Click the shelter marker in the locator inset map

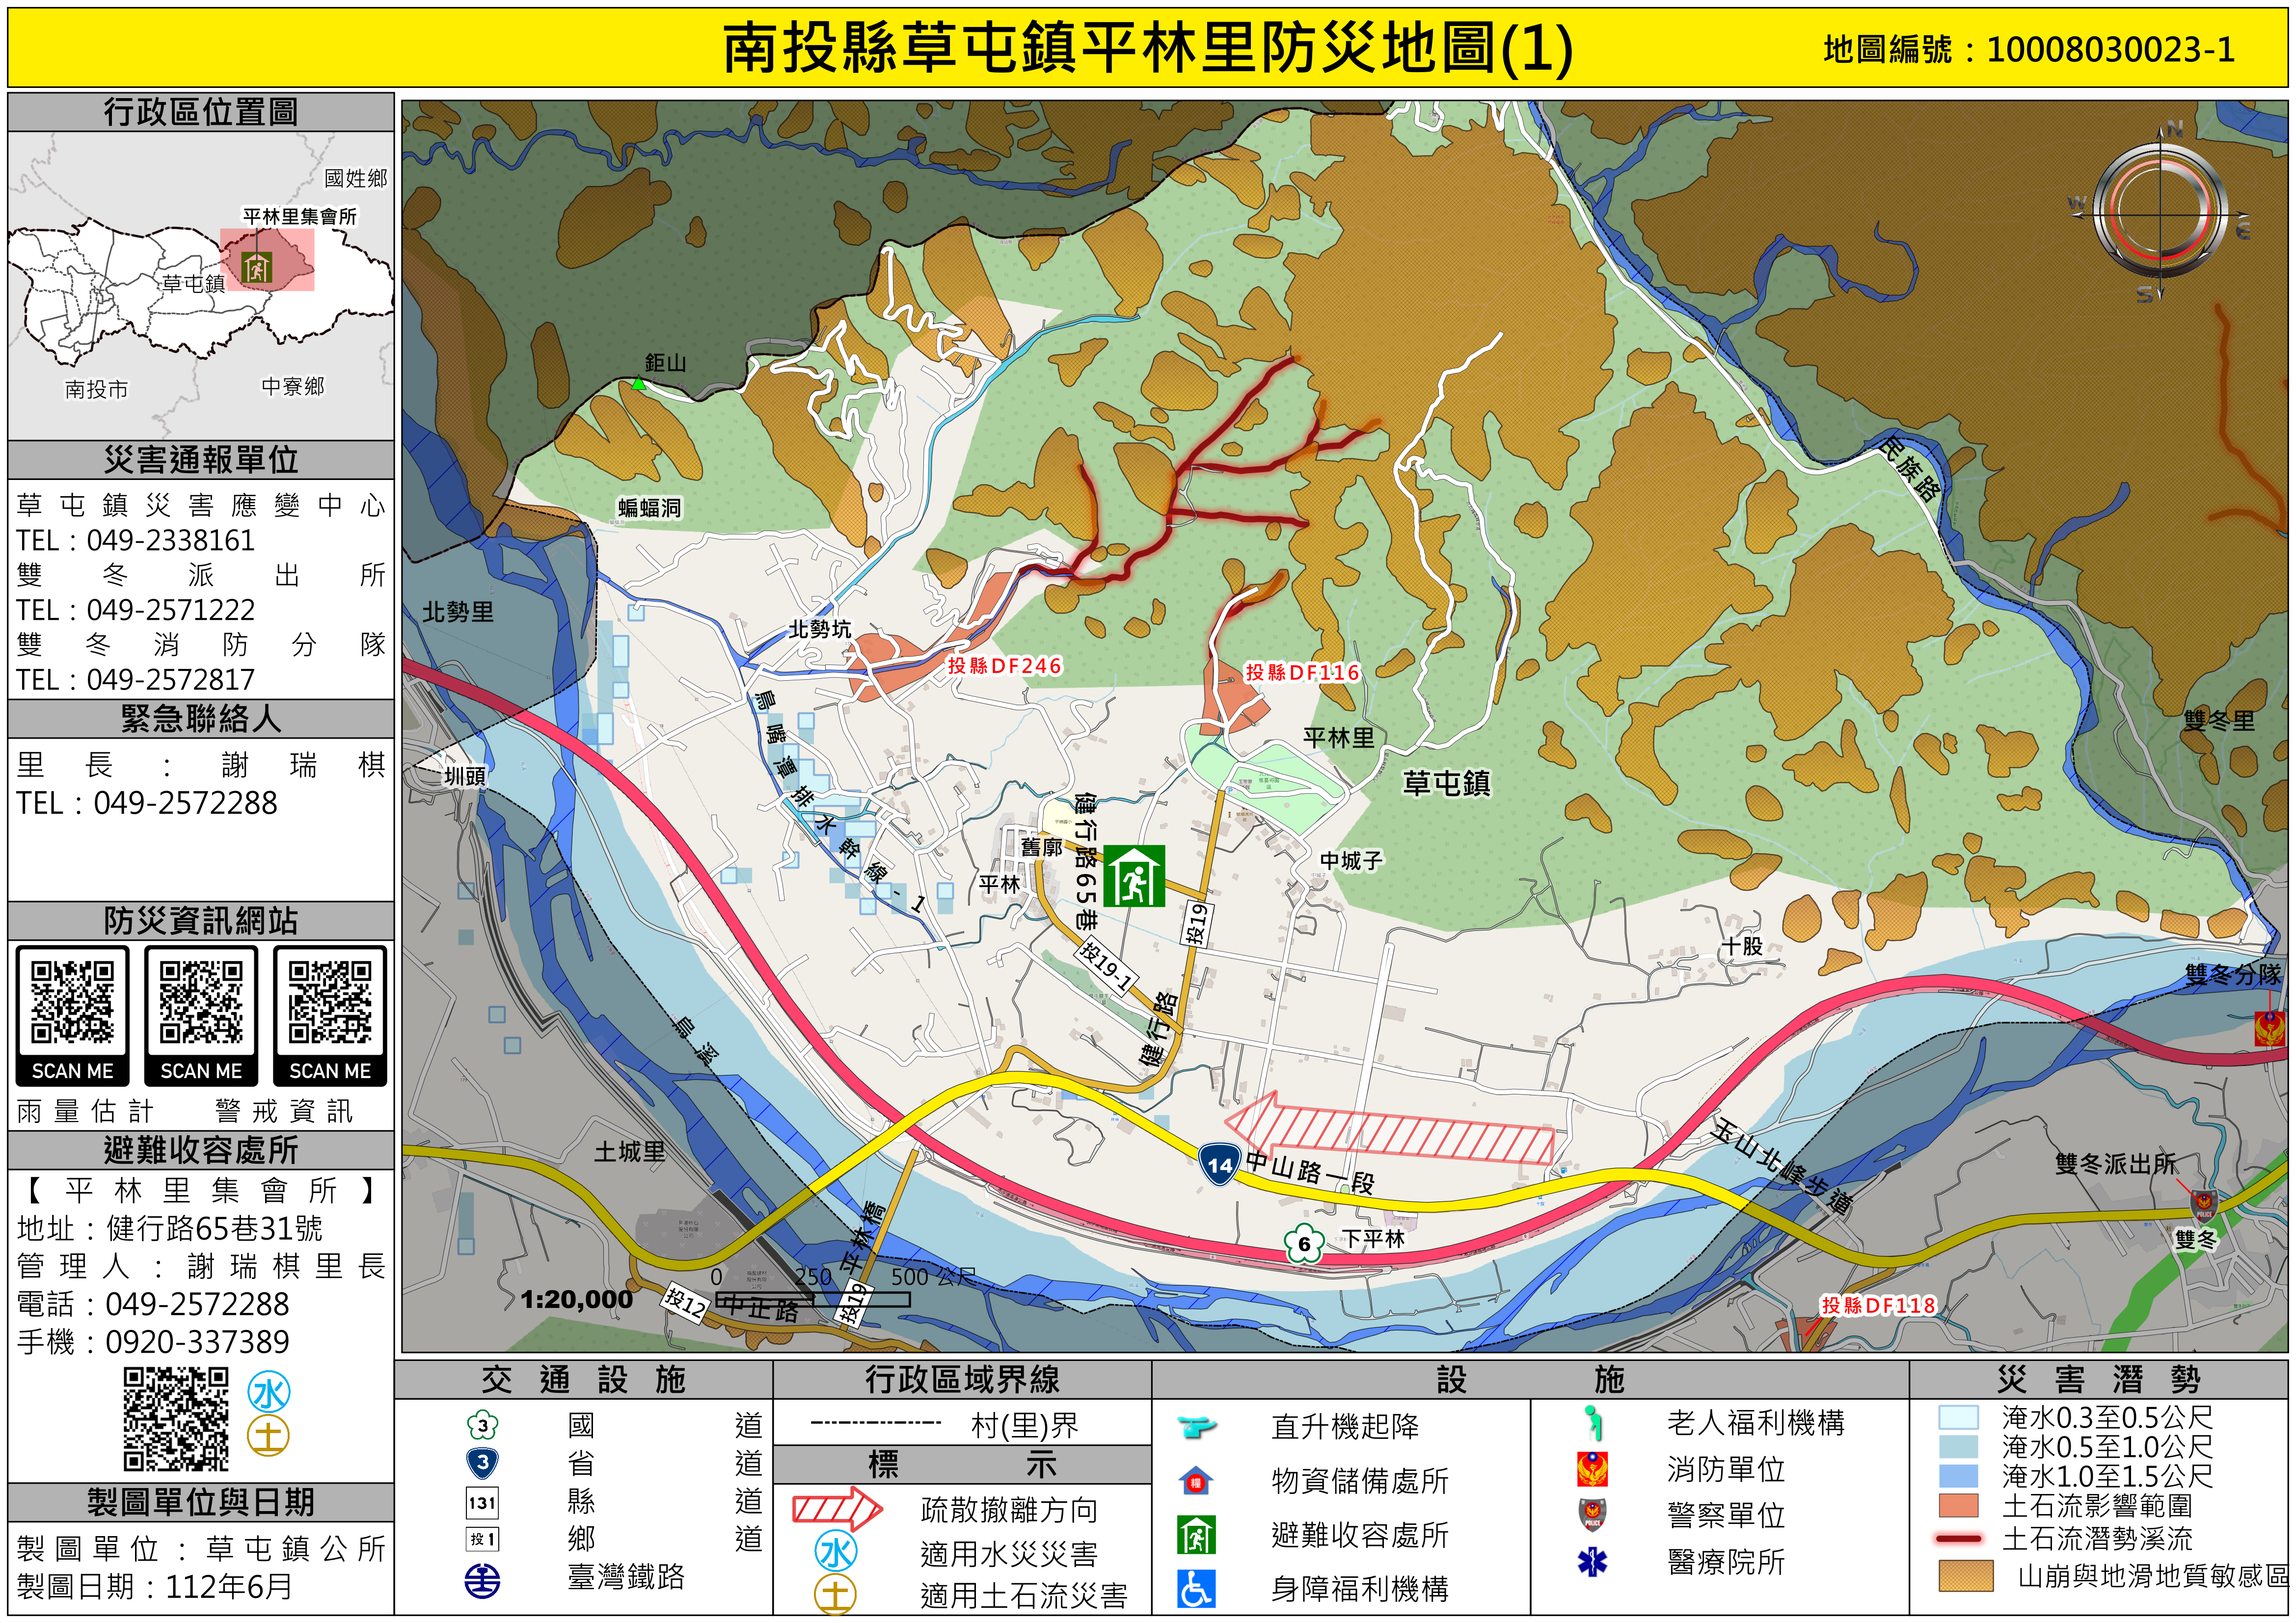pos(258,267)
